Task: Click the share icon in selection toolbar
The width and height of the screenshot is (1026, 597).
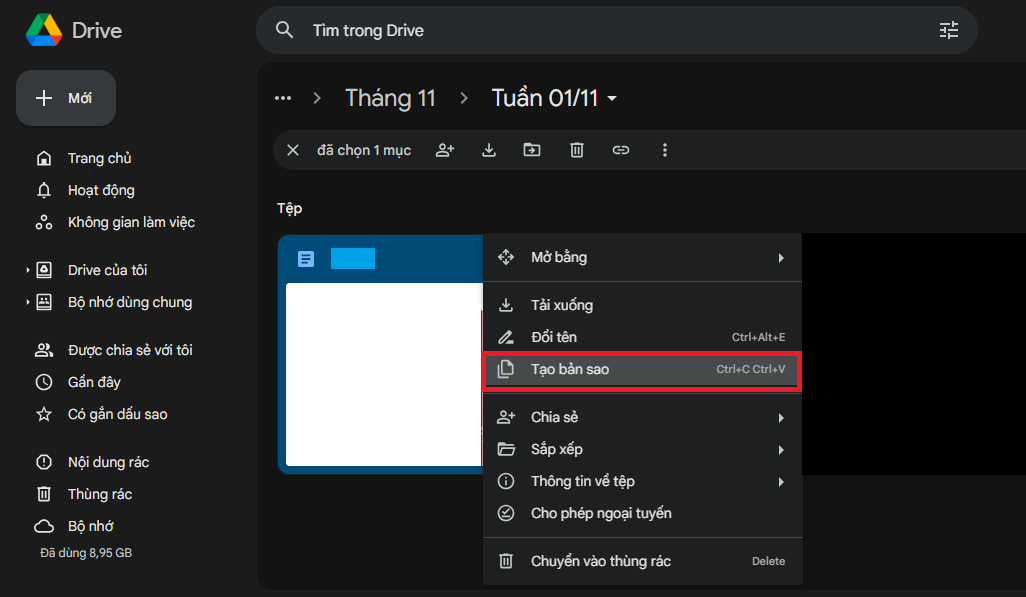Action: (x=445, y=150)
